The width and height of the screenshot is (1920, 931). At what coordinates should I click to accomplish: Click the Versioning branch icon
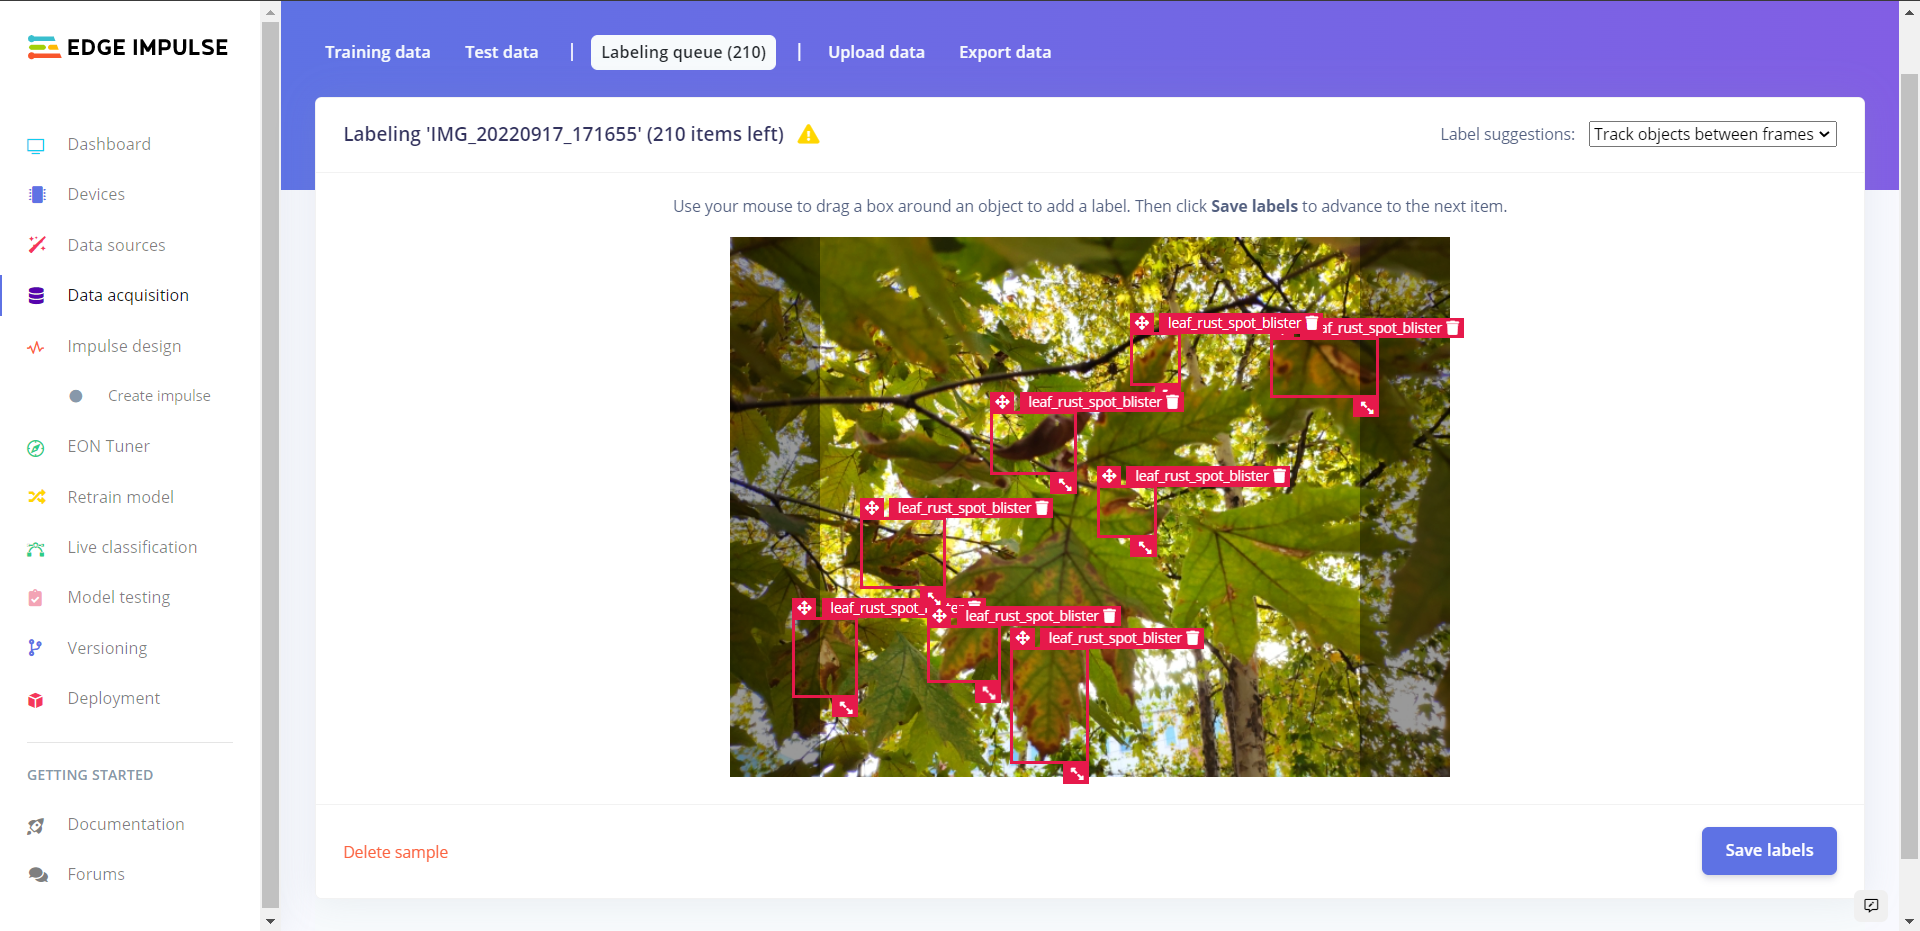36,648
